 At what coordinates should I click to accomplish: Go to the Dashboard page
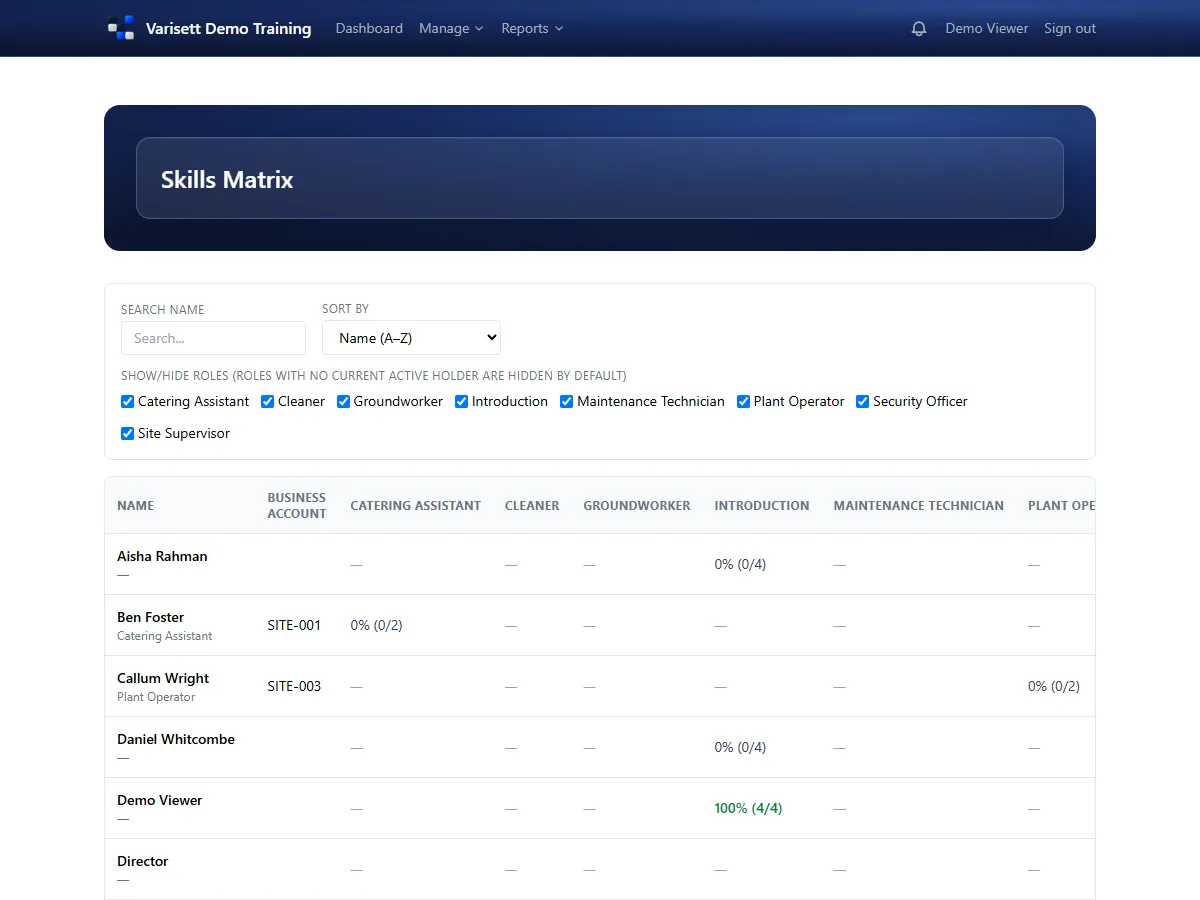[x=369, y=29]
